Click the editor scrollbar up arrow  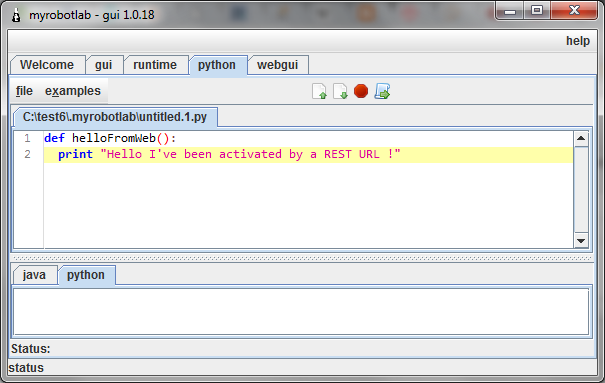(x=581, y=138)
